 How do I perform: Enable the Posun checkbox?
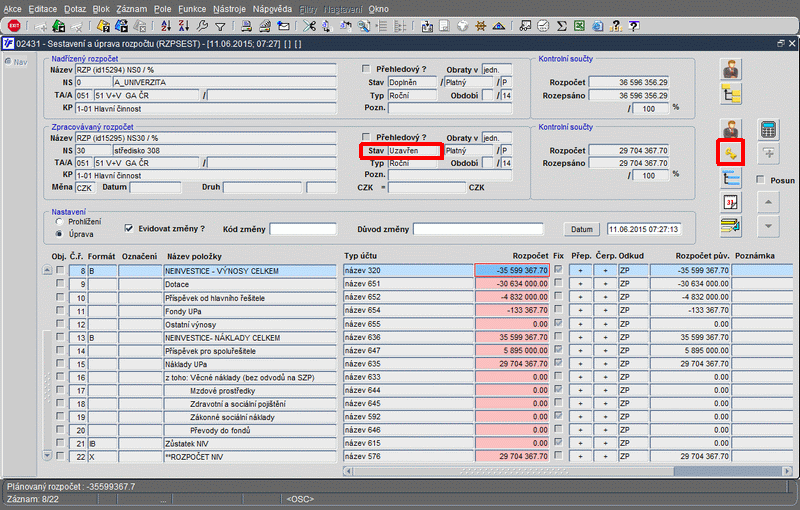pyautogui.click(x=762, y=181)
